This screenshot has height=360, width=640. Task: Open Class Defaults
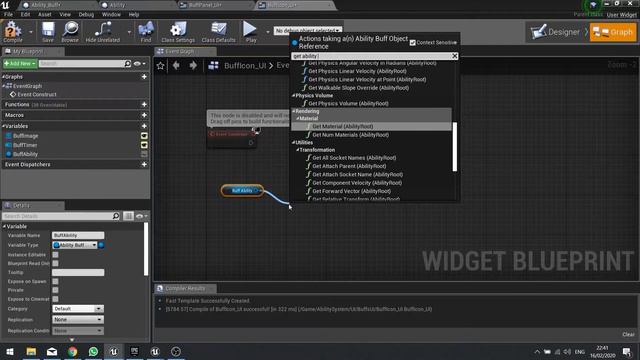pos(218,32)
